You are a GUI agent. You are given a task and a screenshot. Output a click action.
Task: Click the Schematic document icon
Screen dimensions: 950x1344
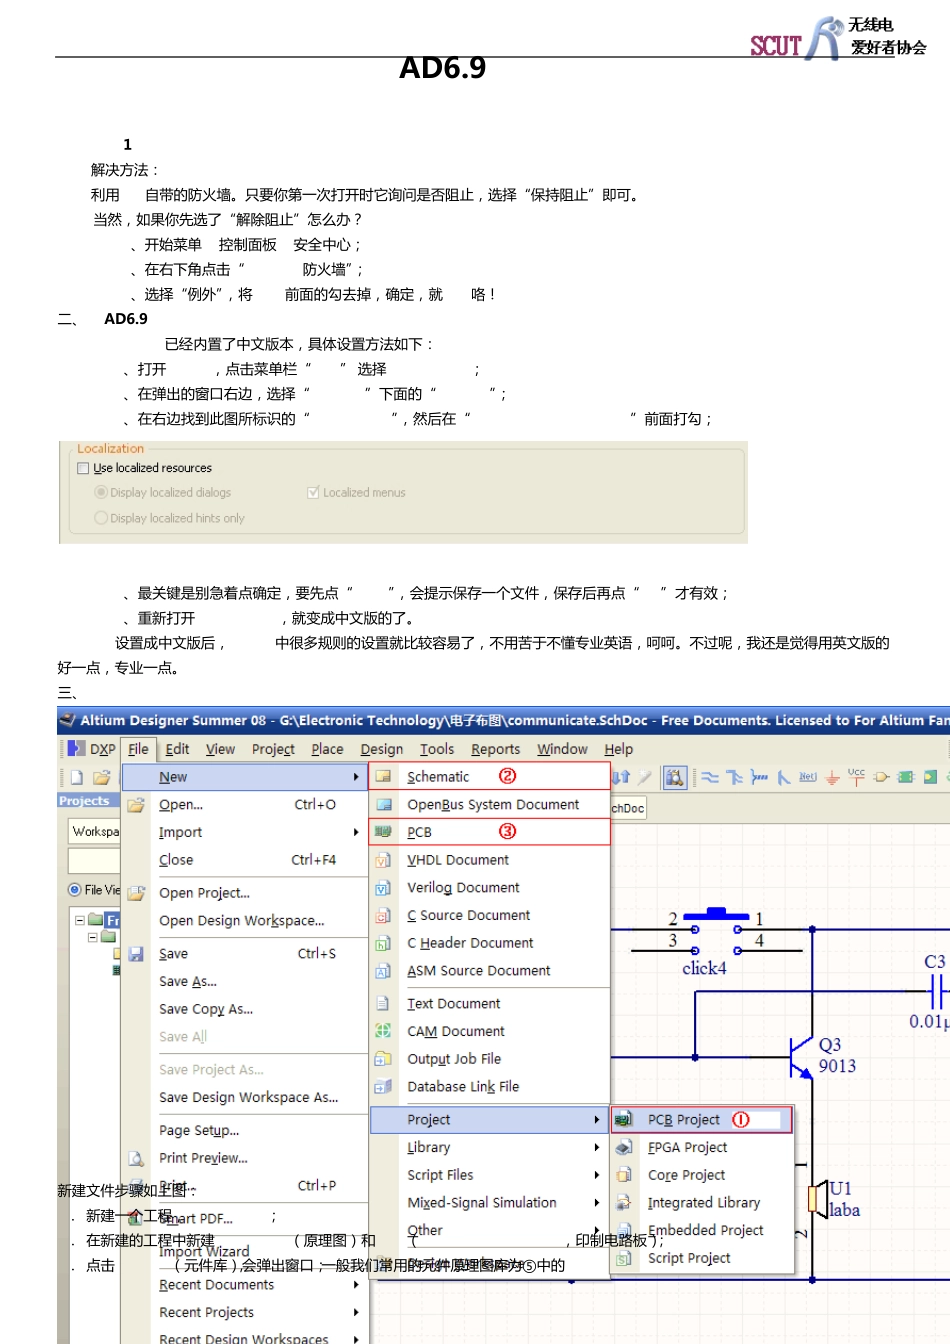(383, 776)
